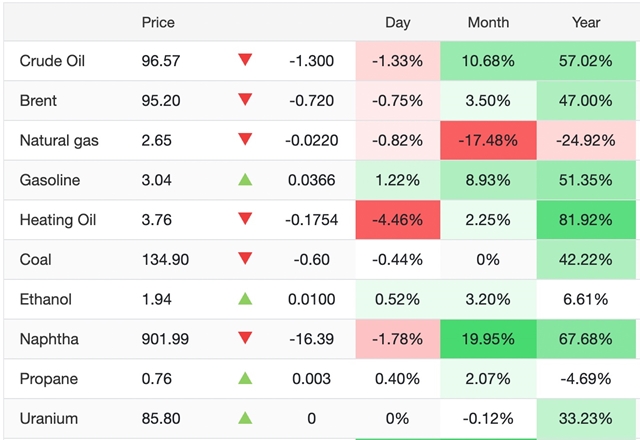
Task: Open the Uranium commodity link
Action: [48, 419]
